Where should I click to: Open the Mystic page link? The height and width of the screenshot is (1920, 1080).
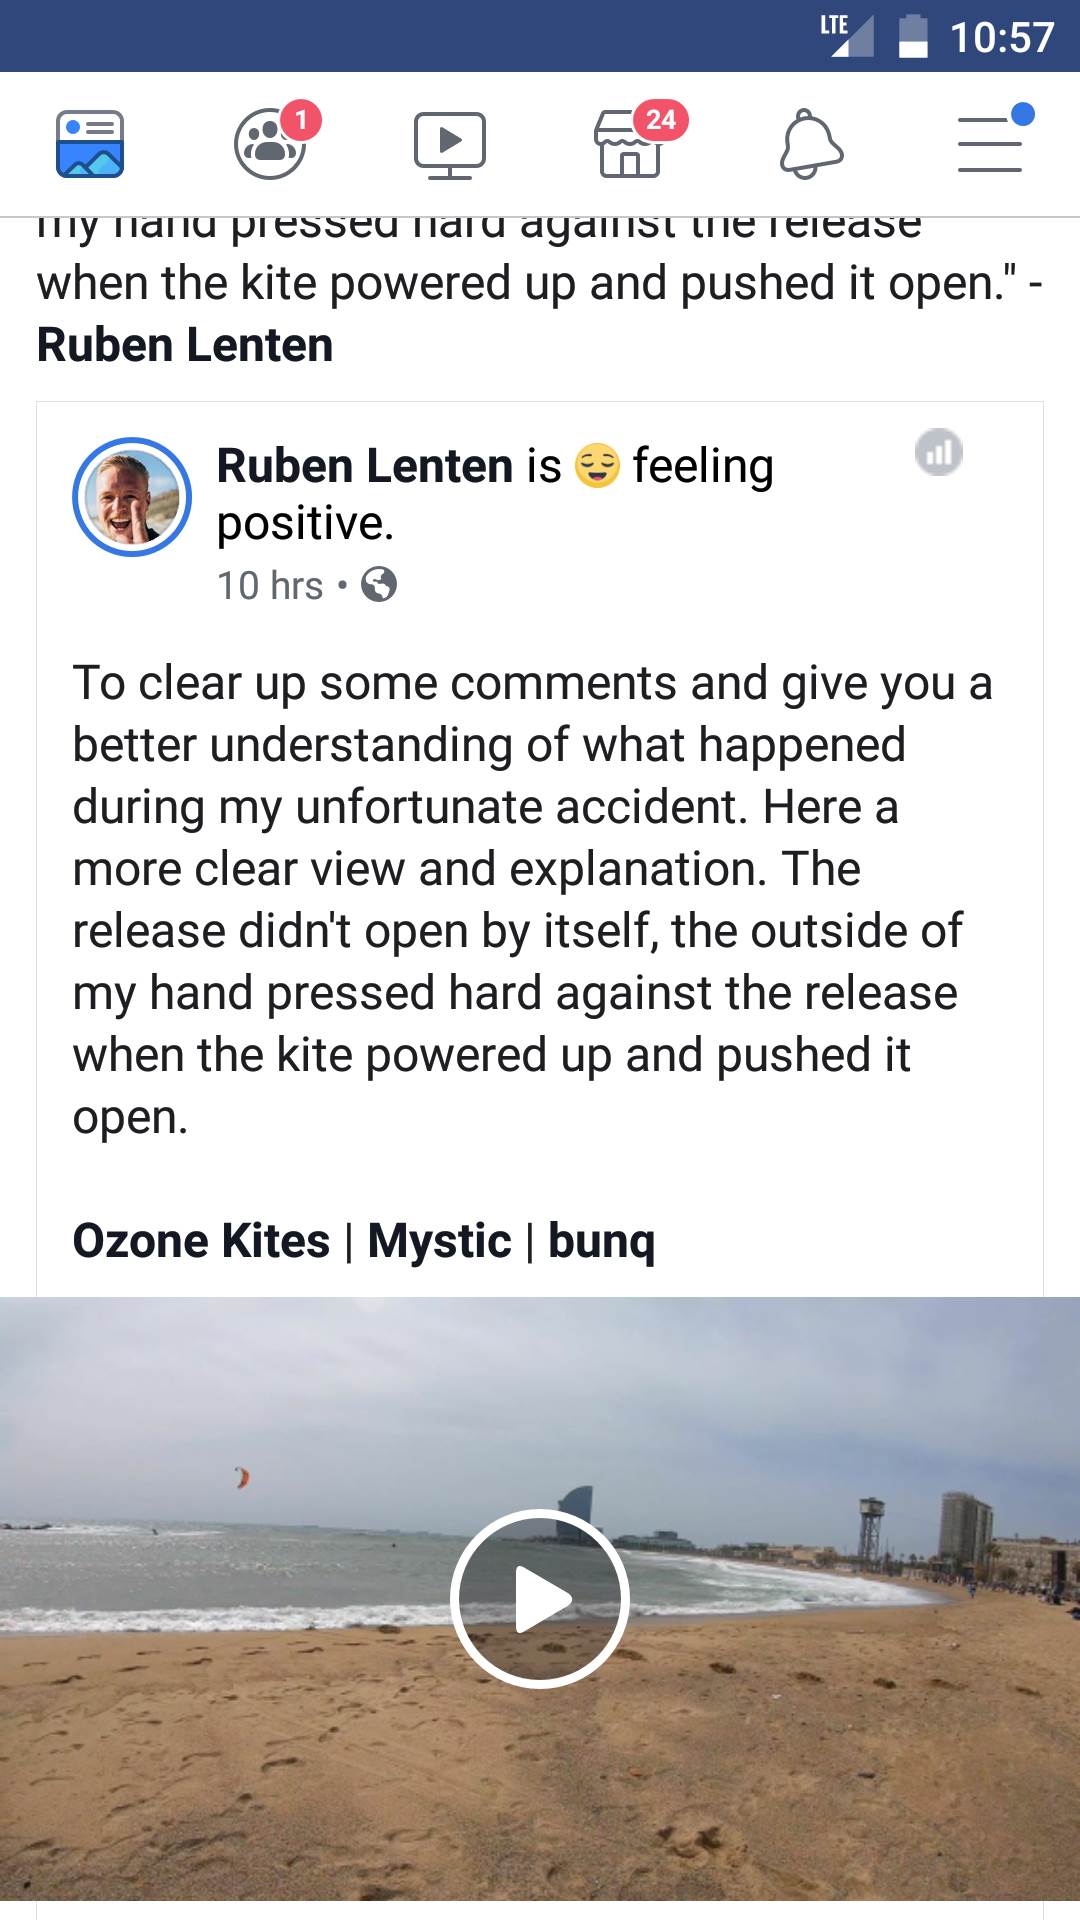click(439, 1241)
